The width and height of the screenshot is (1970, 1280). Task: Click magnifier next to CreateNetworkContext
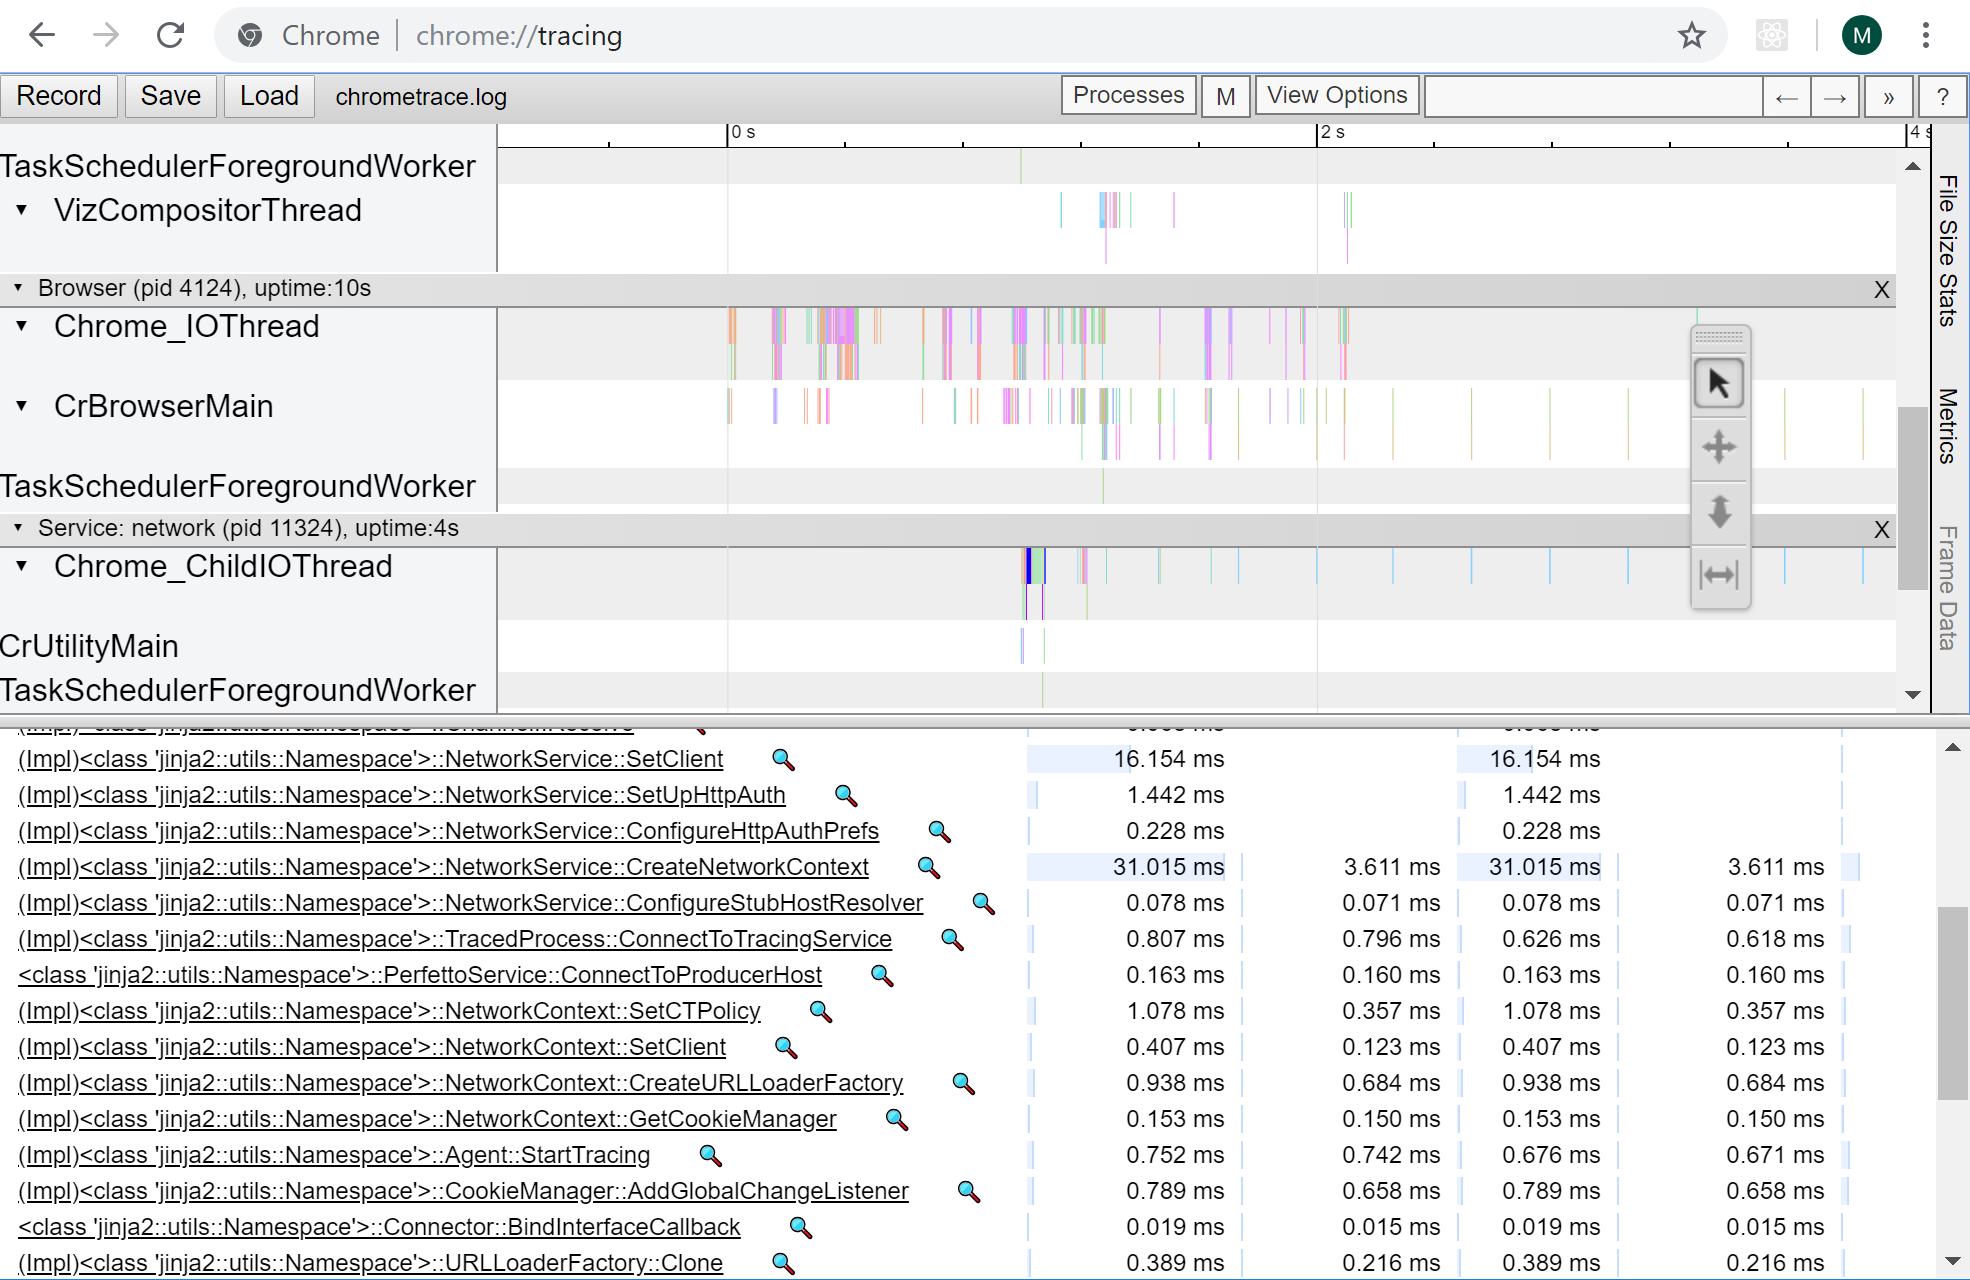(929, 868)
